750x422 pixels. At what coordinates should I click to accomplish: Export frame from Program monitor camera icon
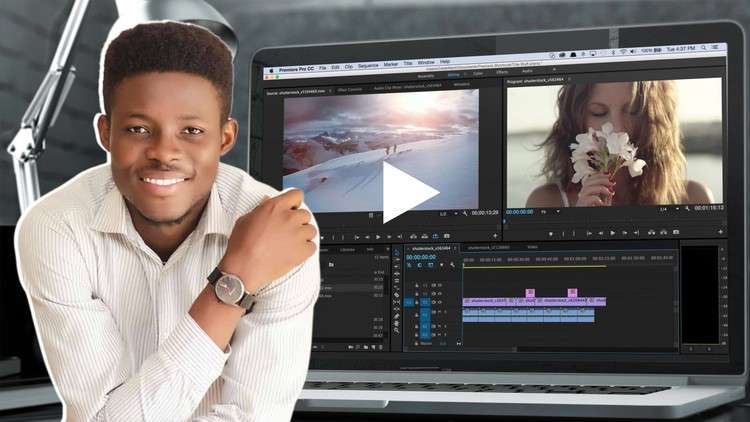pos(676,232)
